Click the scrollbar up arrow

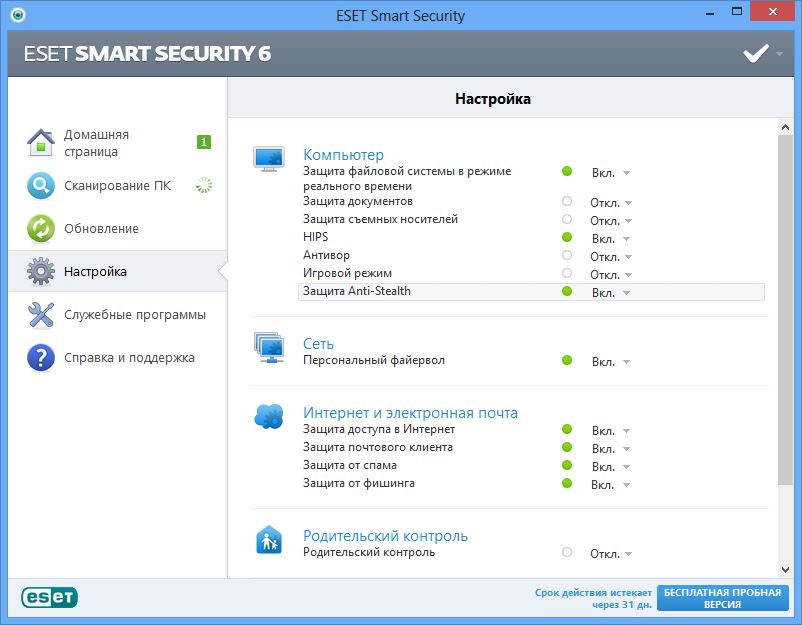coord(786,127)
